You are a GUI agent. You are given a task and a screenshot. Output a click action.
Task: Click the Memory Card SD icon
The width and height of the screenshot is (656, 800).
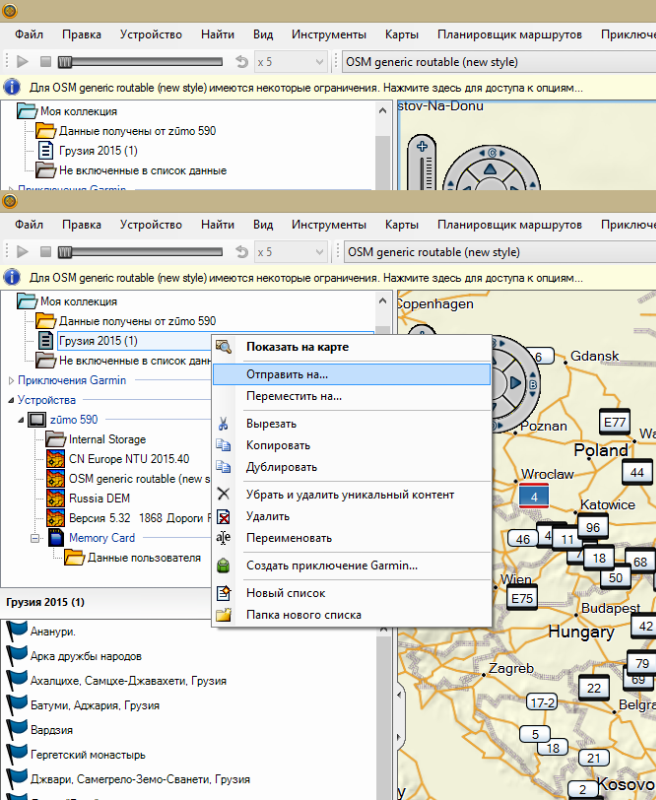point(56,538)
